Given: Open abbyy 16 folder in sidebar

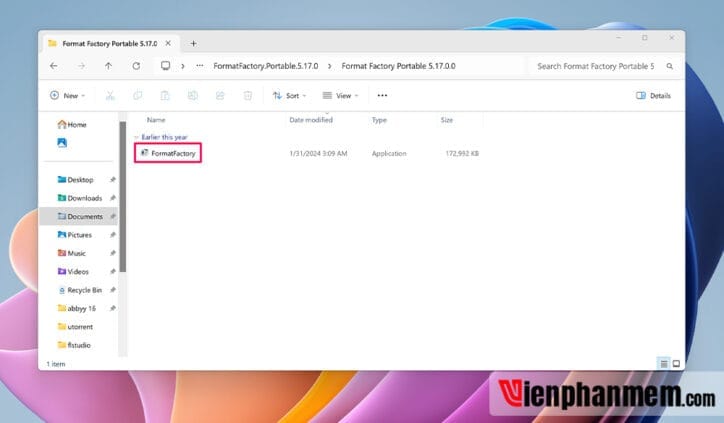Looking at the screenshot, I should (x=77, y=308).
